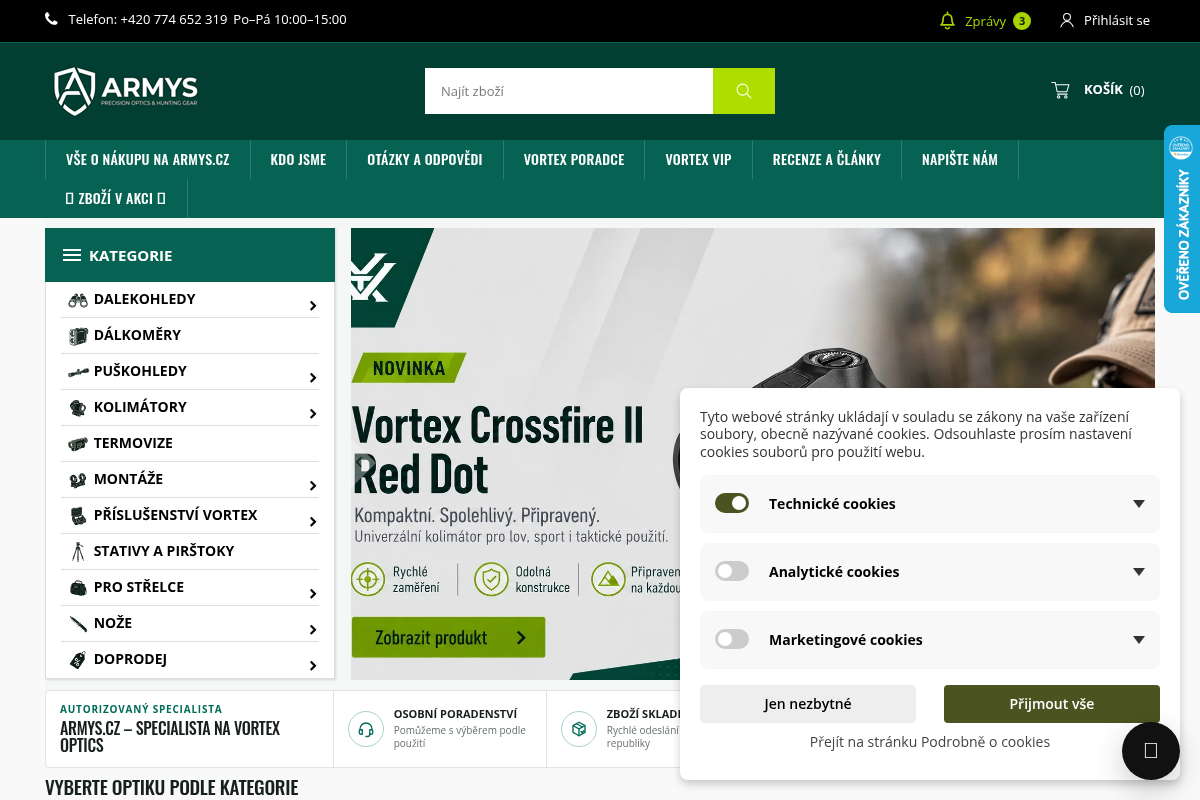Click the red dot icon for Kolimátory
Screen dimensions: 1200x800
pyautogui.click(x=78, y=408)
